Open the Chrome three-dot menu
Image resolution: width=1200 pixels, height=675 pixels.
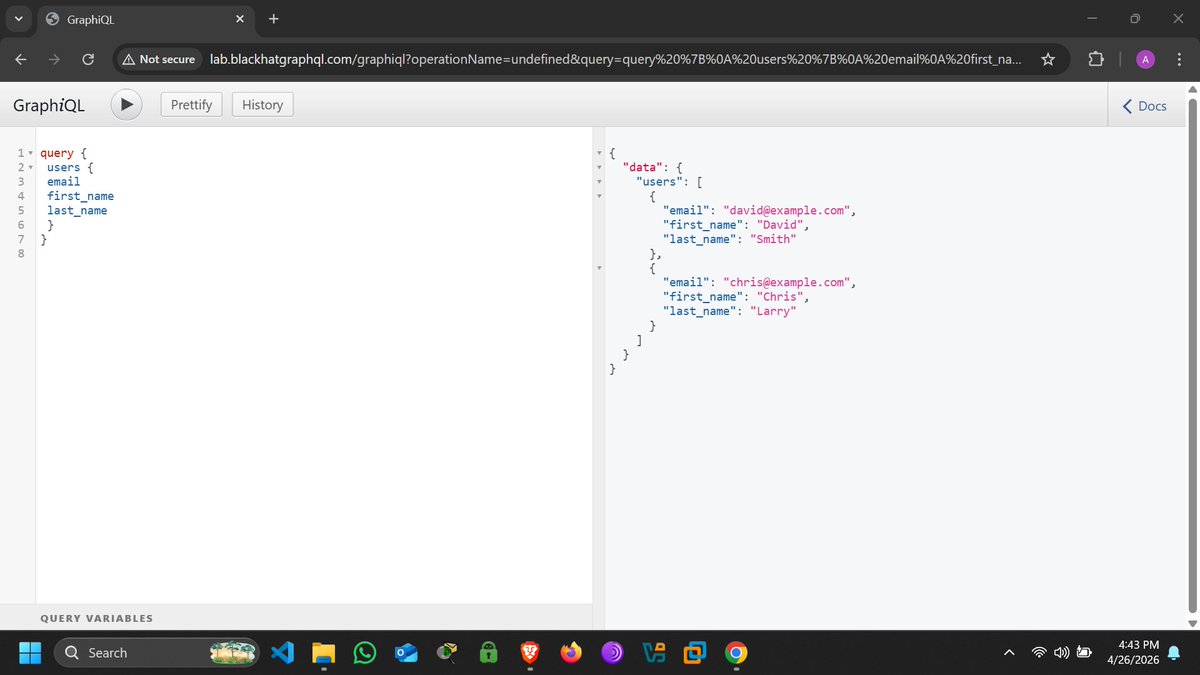[1178, 60]
